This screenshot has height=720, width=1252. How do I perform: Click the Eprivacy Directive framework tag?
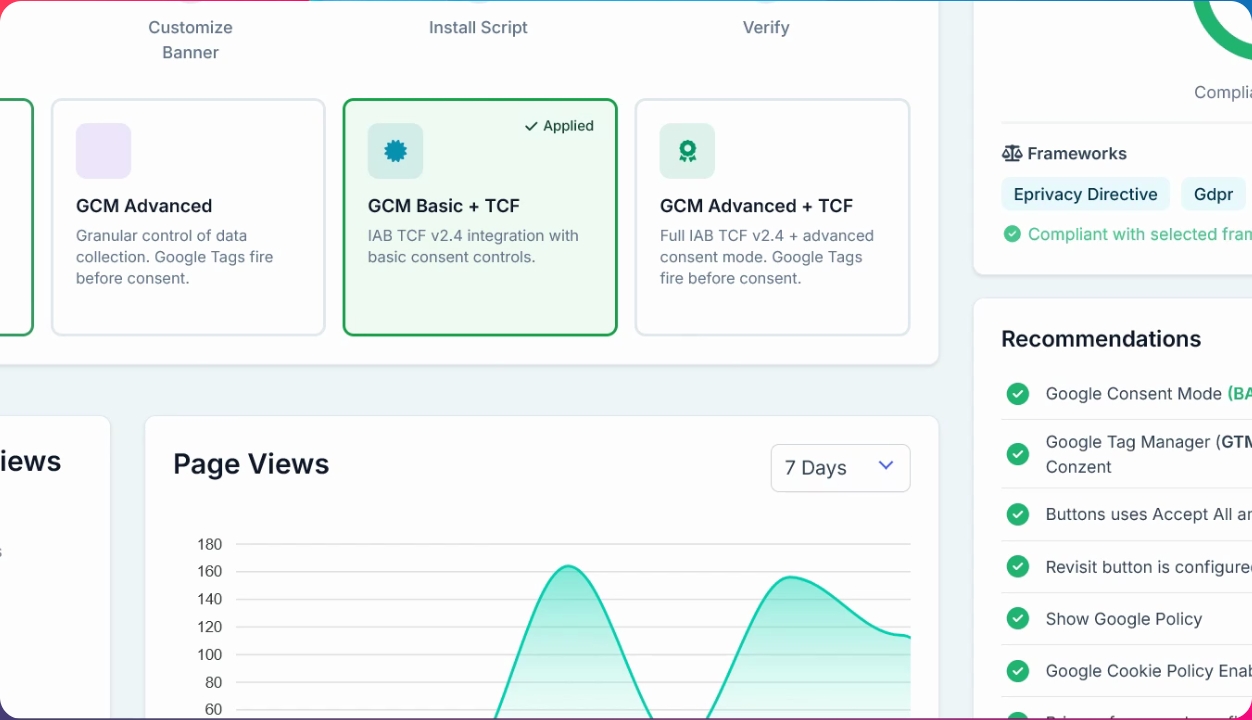tap(1085, 194)
